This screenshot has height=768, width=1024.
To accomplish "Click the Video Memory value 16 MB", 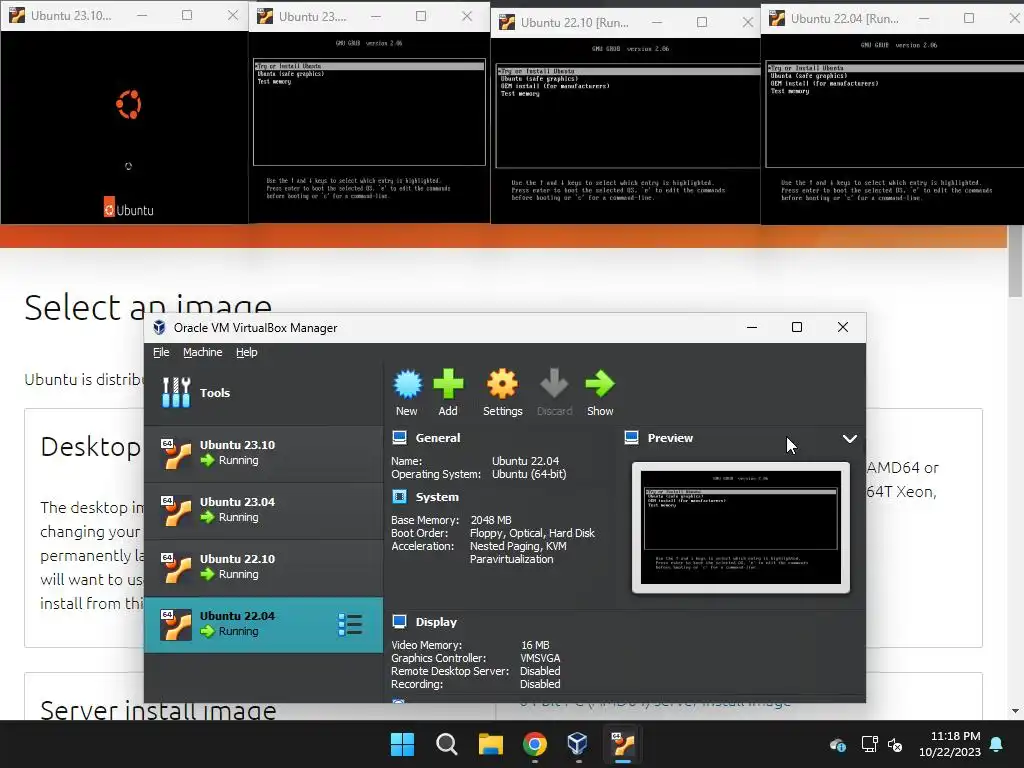I will tap(535, 645).
